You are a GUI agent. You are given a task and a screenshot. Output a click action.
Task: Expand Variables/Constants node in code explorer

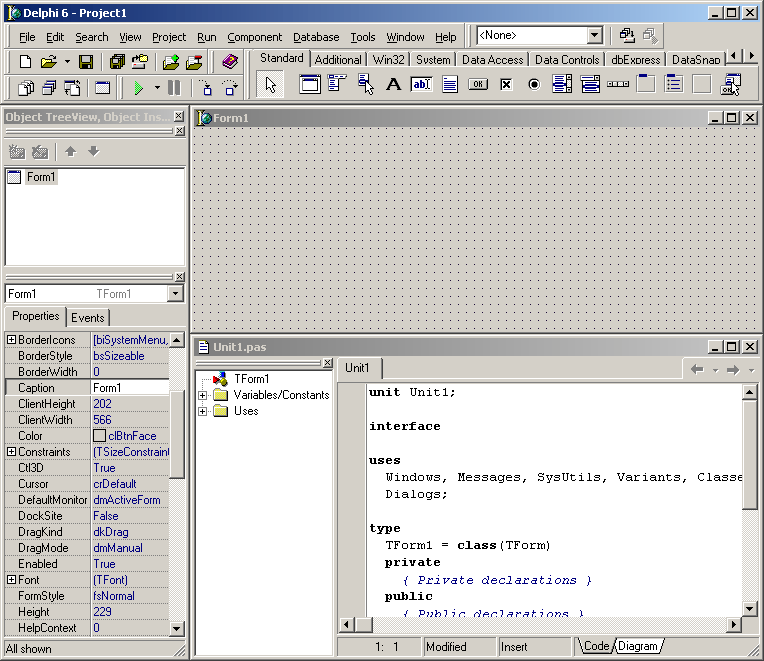(x=202, y=395)
